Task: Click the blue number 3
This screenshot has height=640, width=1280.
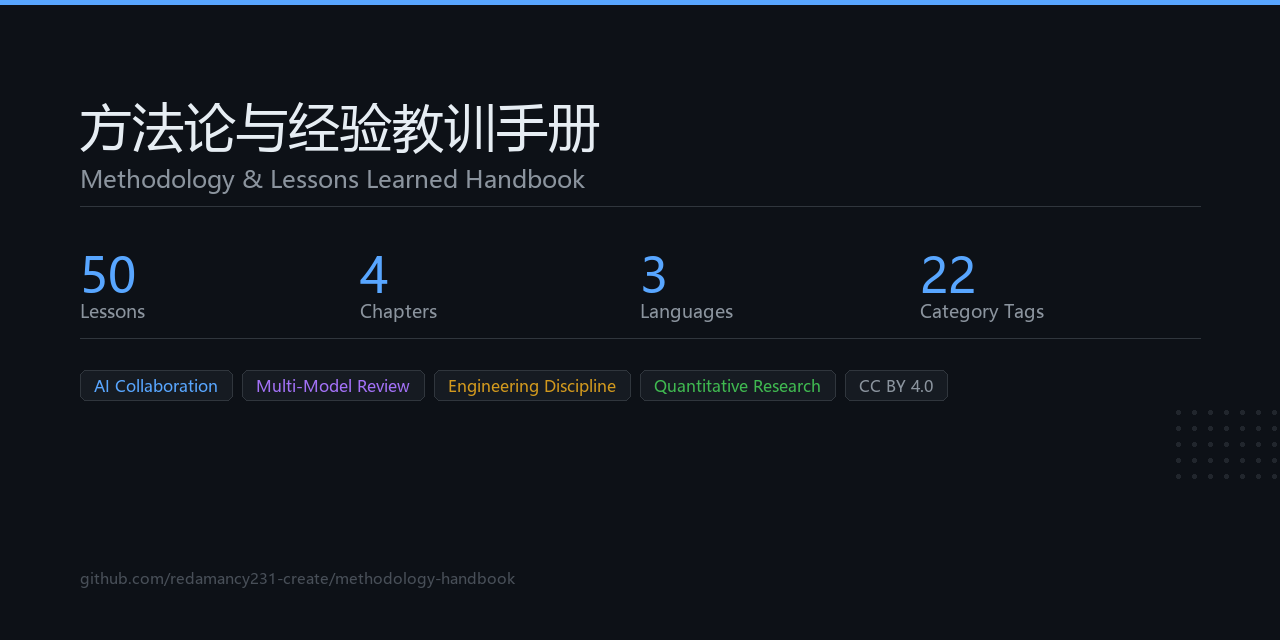Action: tap(653, 275)
